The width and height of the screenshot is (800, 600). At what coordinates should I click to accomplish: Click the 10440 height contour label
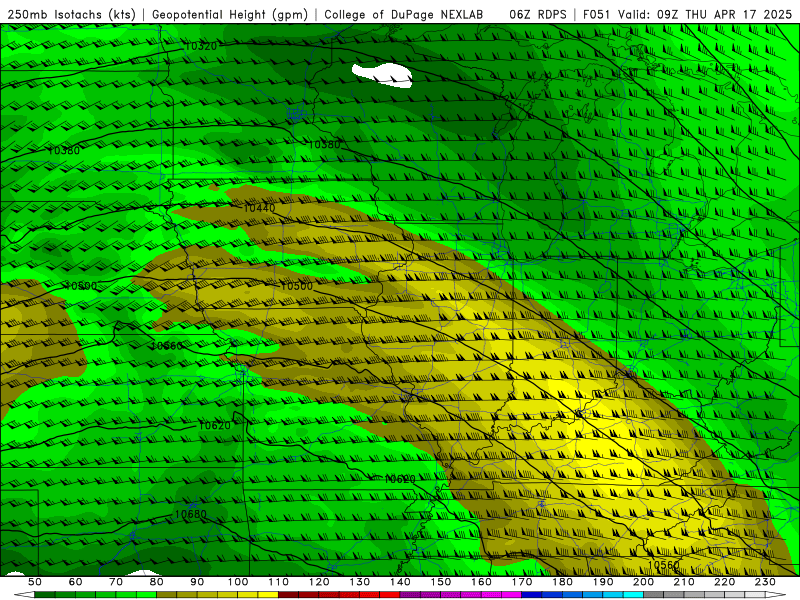pos(259,208)
